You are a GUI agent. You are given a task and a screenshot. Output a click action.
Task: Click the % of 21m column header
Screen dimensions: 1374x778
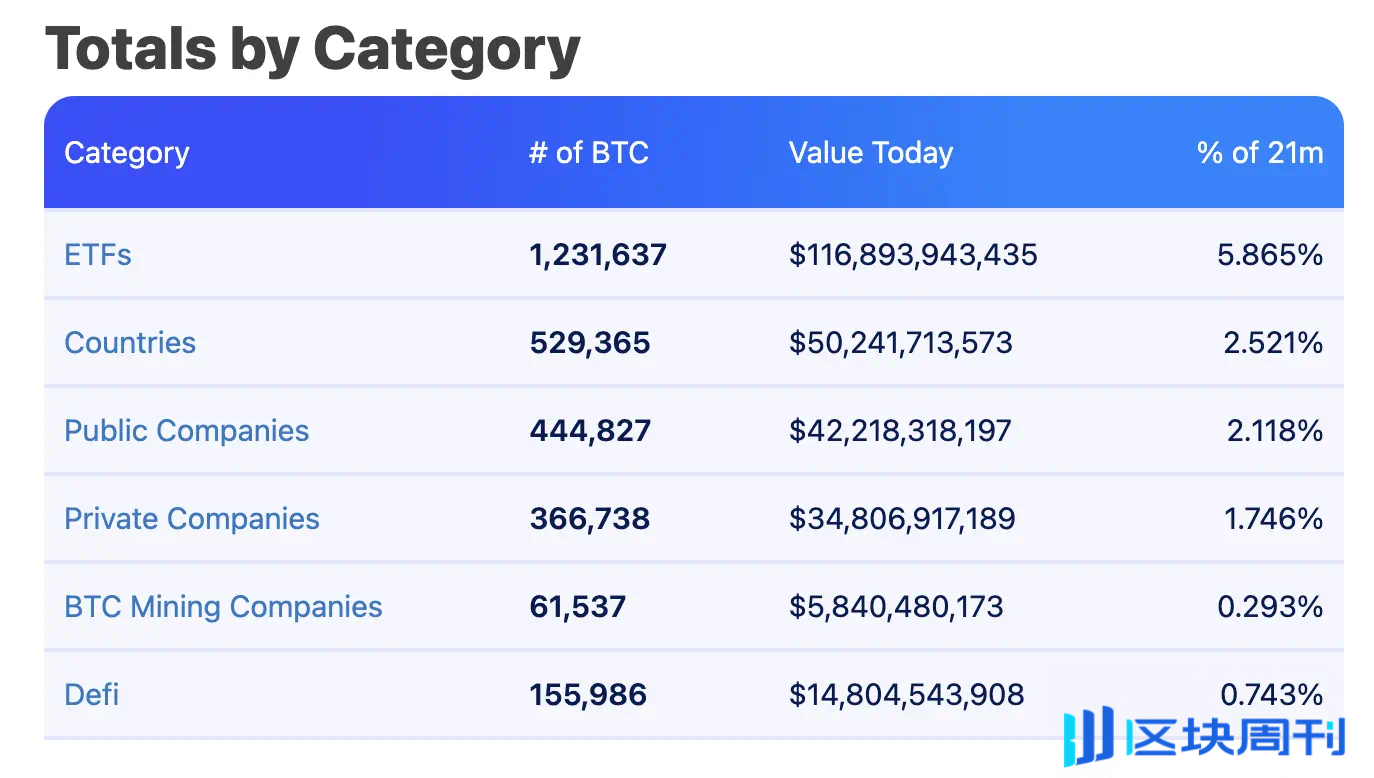click(1260, 153)
